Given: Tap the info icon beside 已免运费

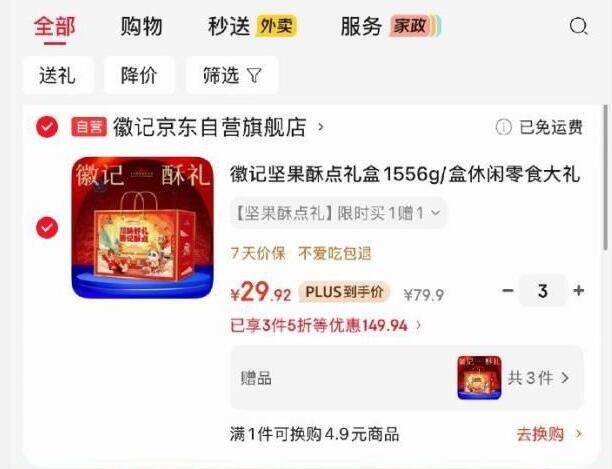Looking at the screenshot, I should (503, 127).
